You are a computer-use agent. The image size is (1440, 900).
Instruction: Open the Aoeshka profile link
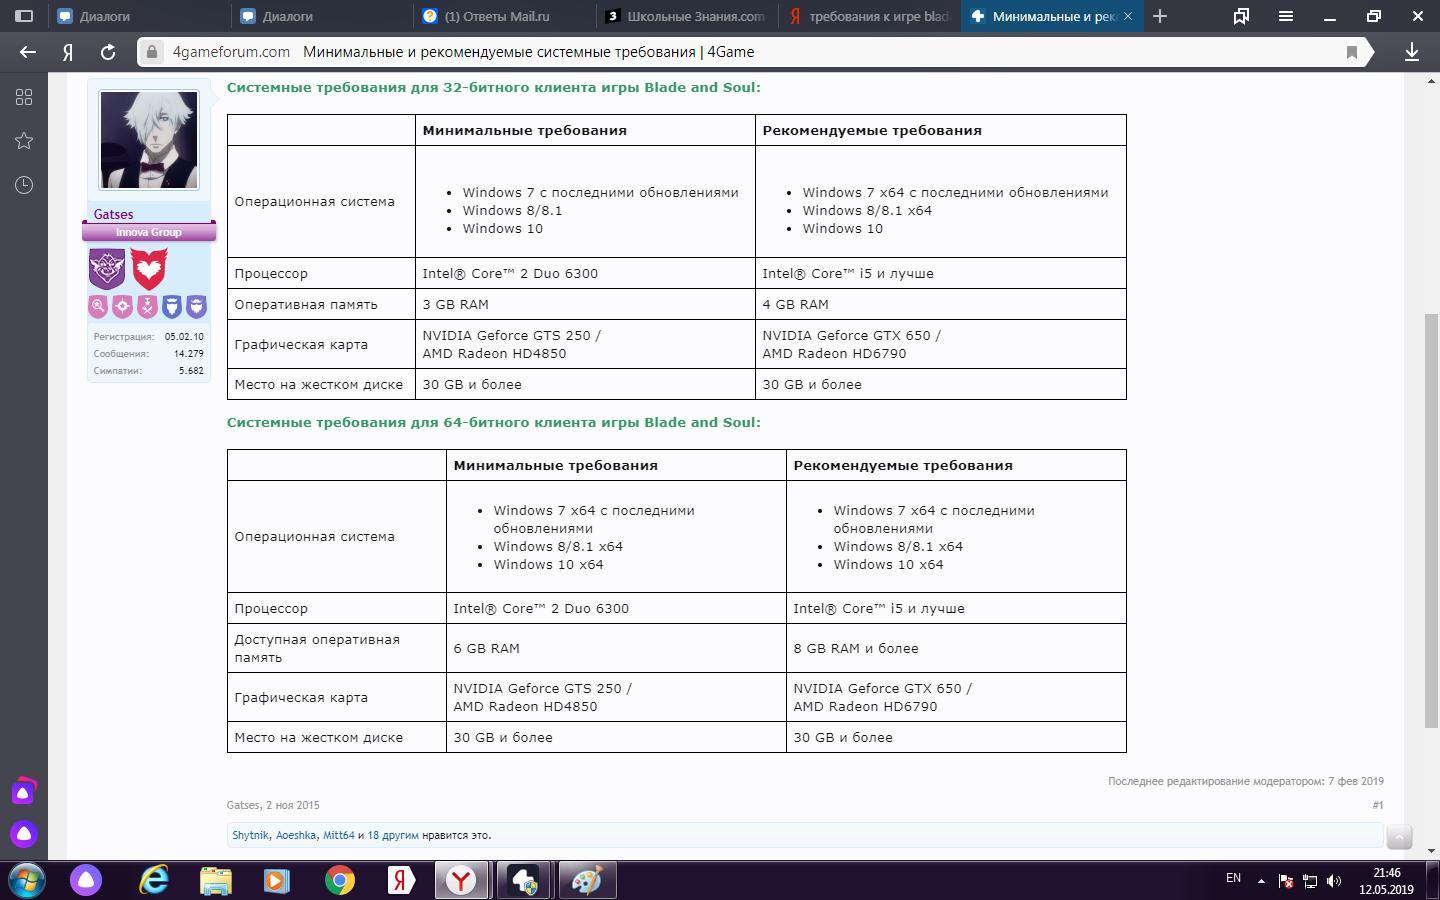(x=296, y=835)
